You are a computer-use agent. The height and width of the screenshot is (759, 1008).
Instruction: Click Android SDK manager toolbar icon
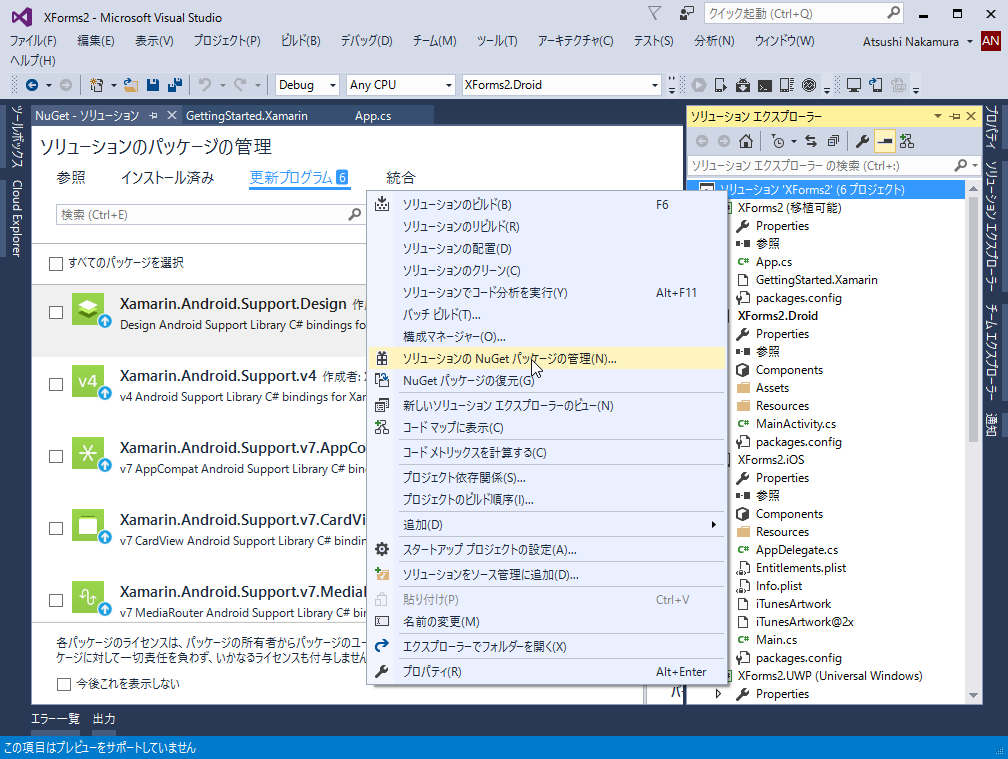click(x=742, y=85)
